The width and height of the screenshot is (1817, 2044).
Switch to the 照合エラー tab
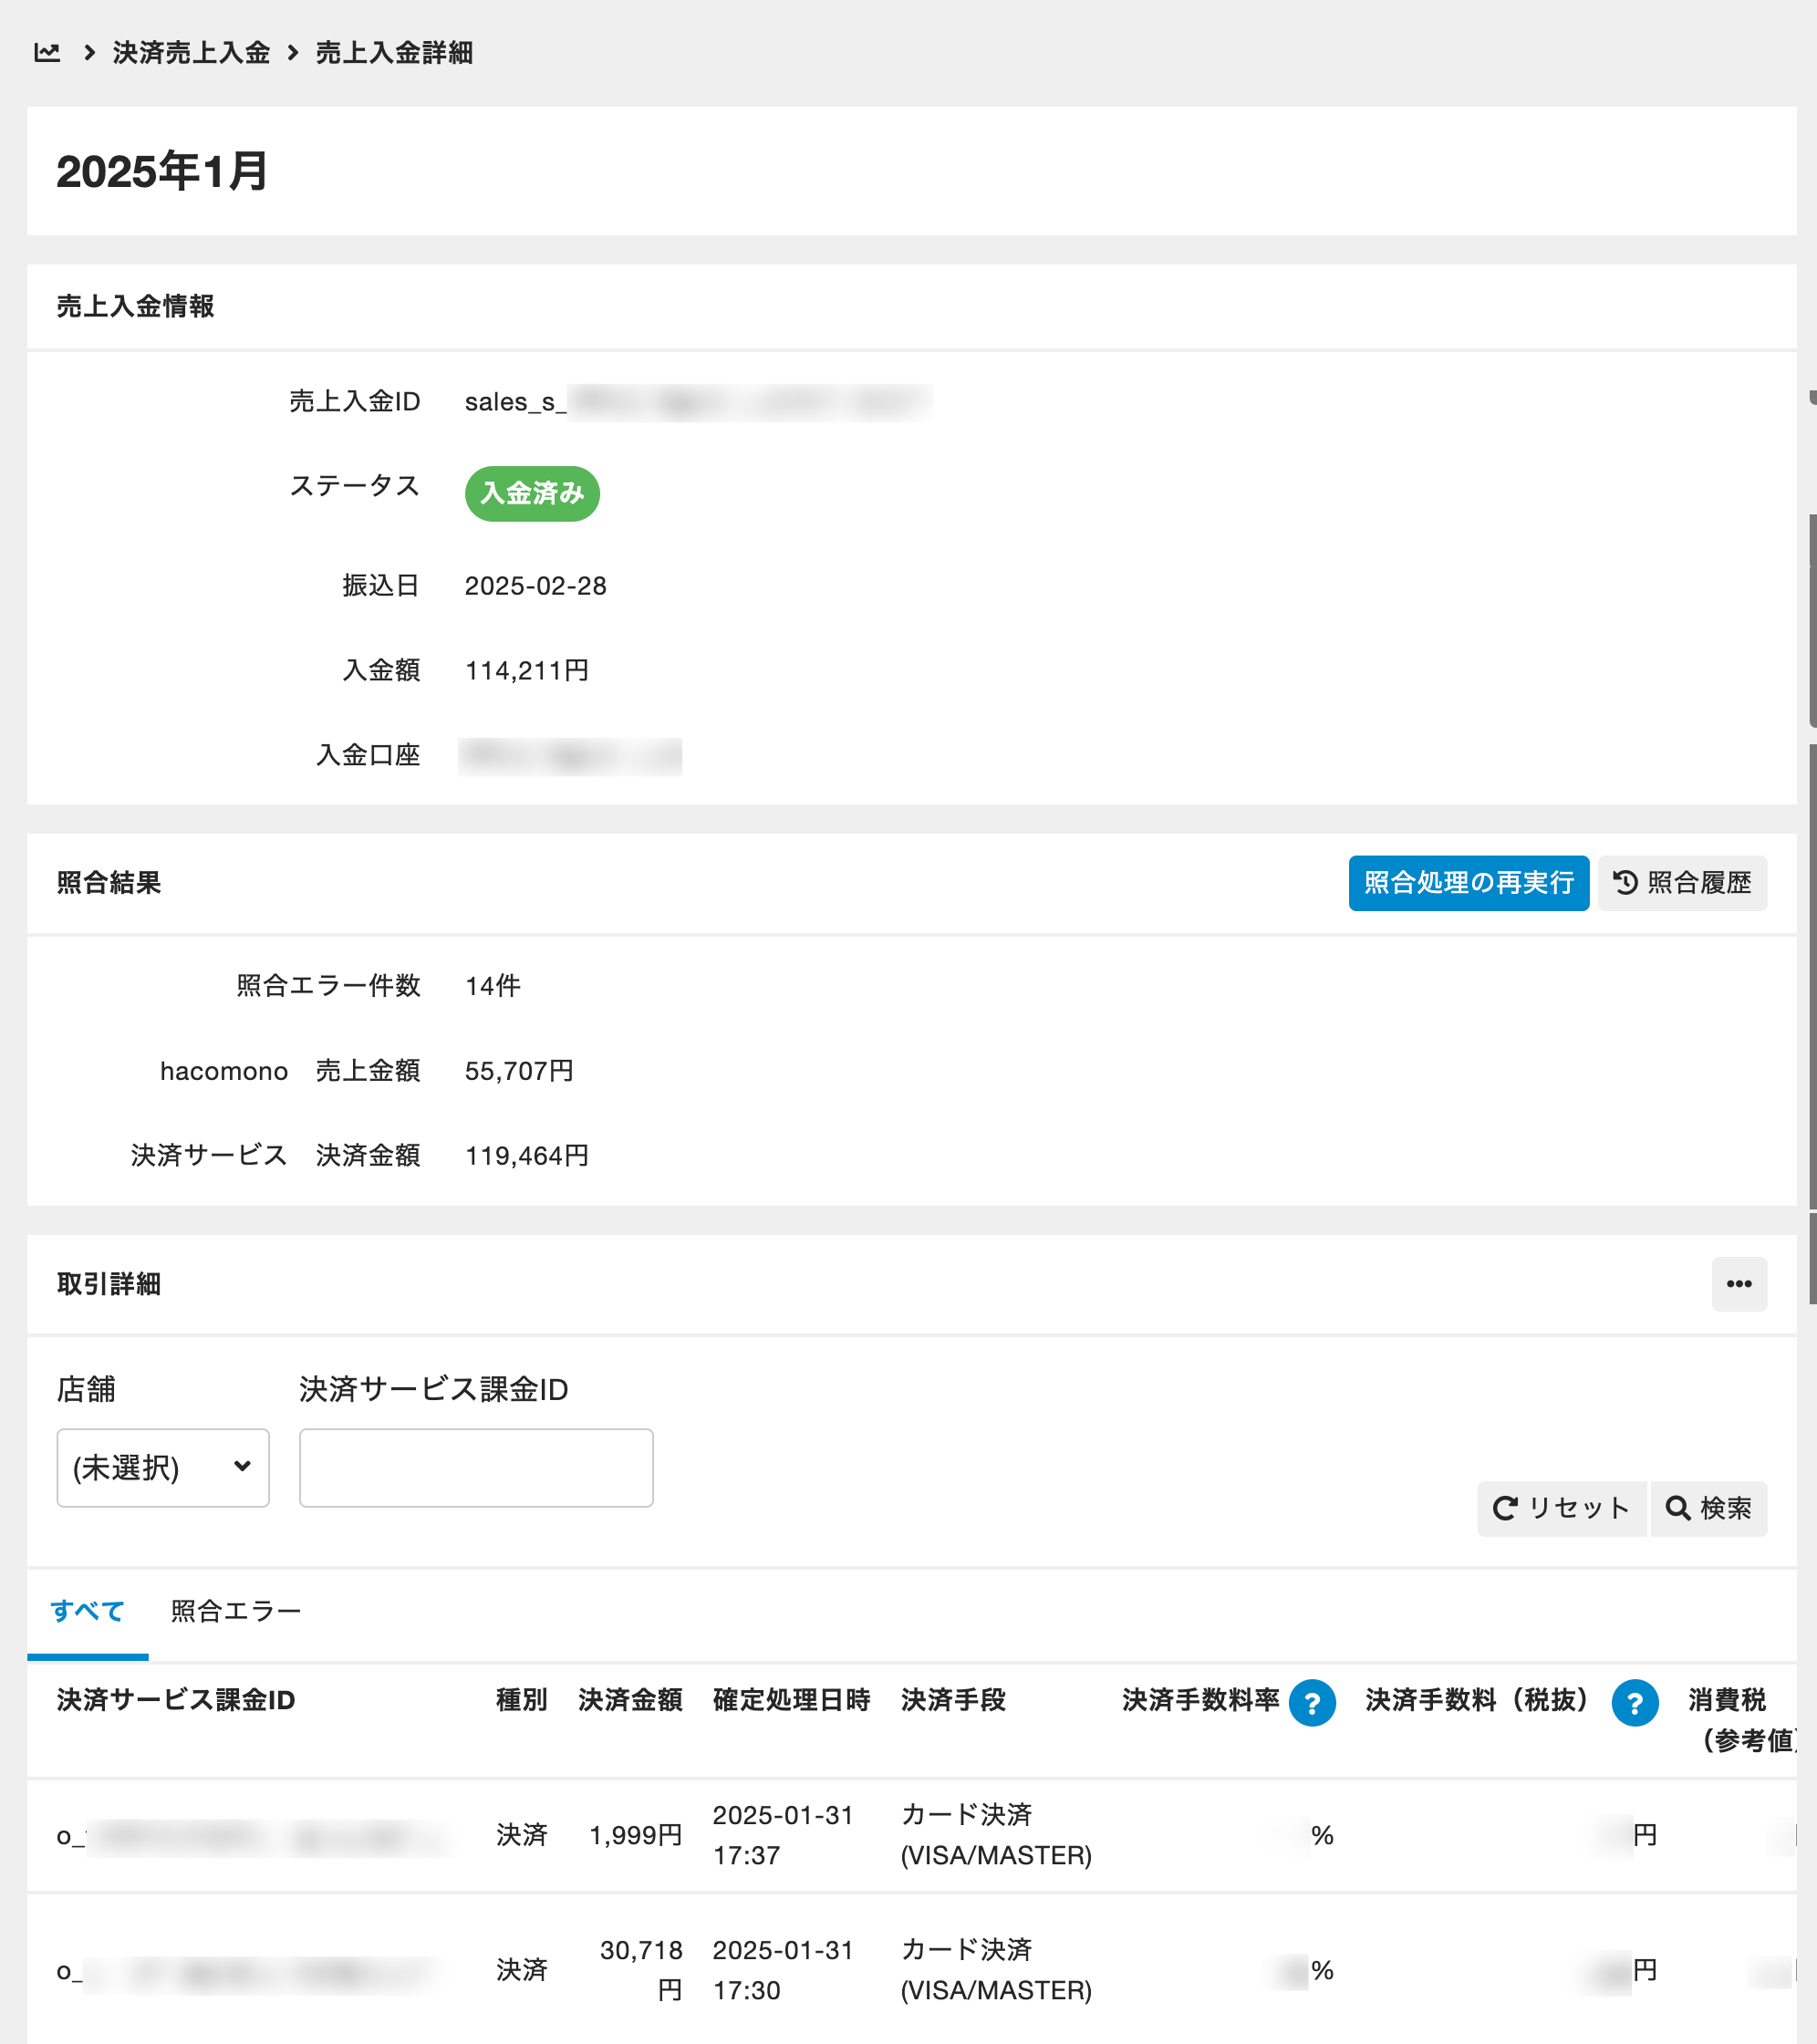click(236, 1611)
